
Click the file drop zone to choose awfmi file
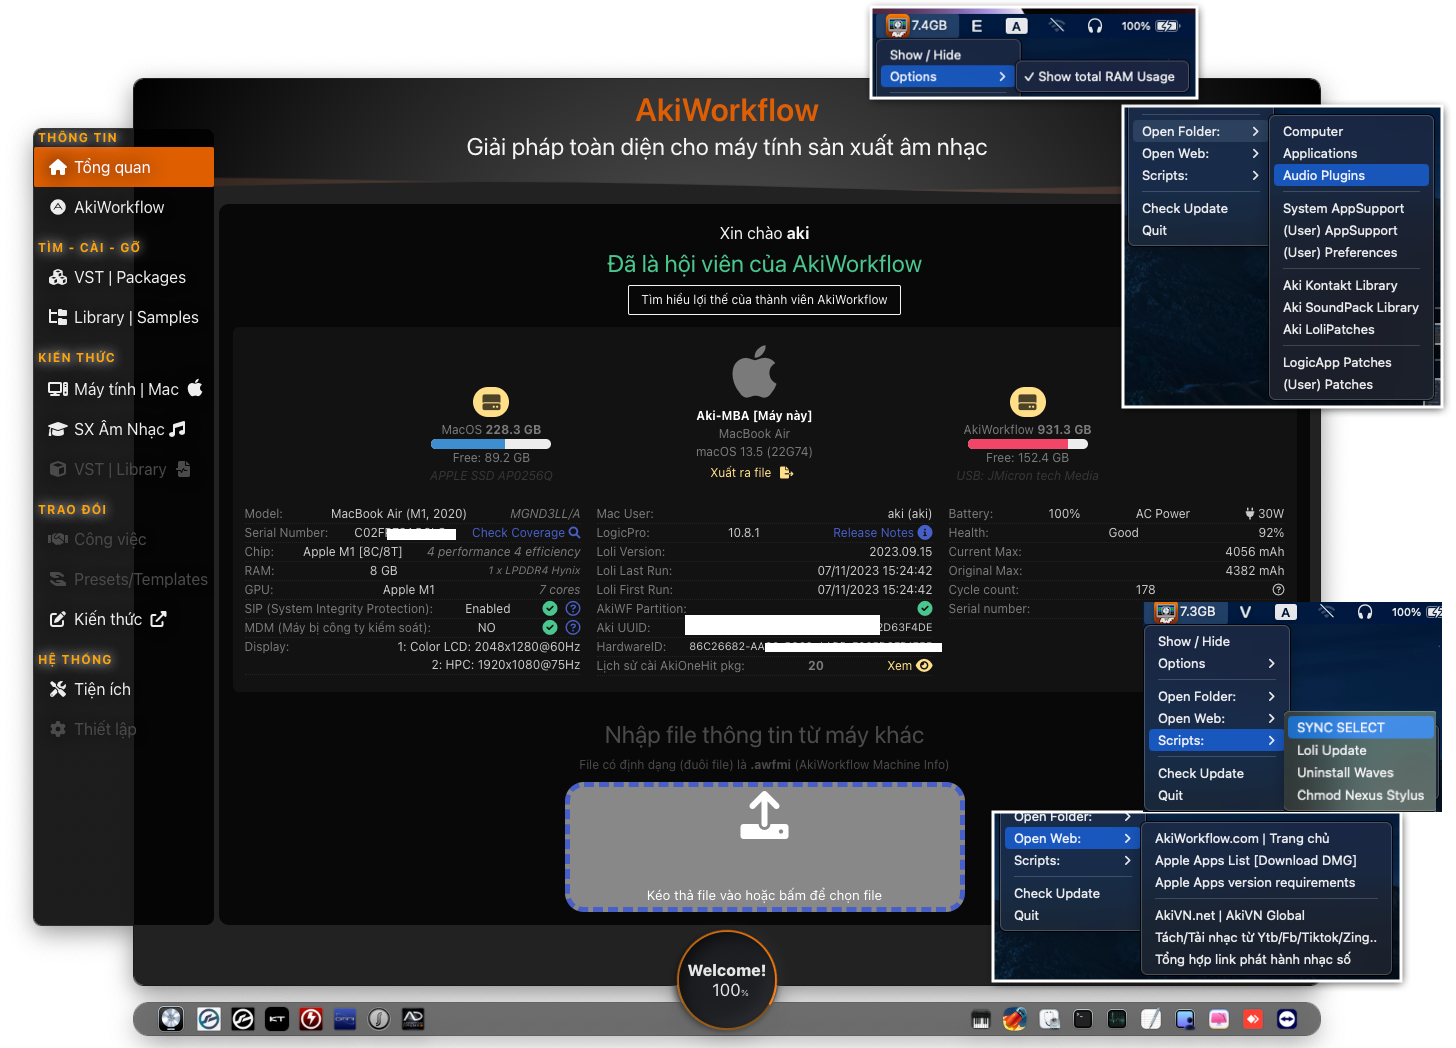[764, 847]
